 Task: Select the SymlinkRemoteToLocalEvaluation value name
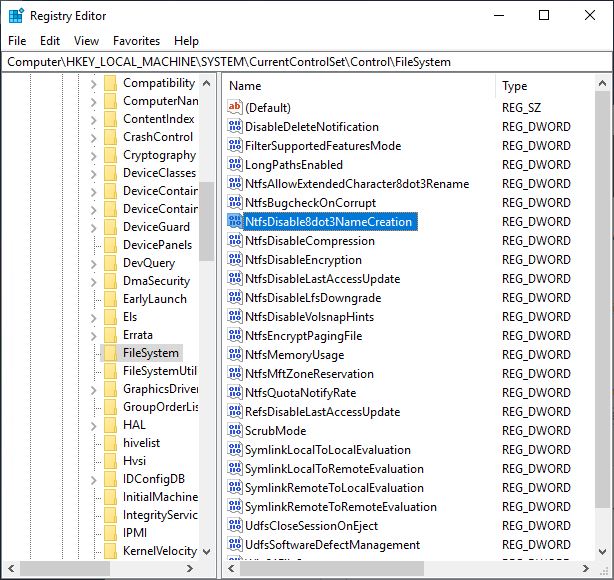coord(334,488)
